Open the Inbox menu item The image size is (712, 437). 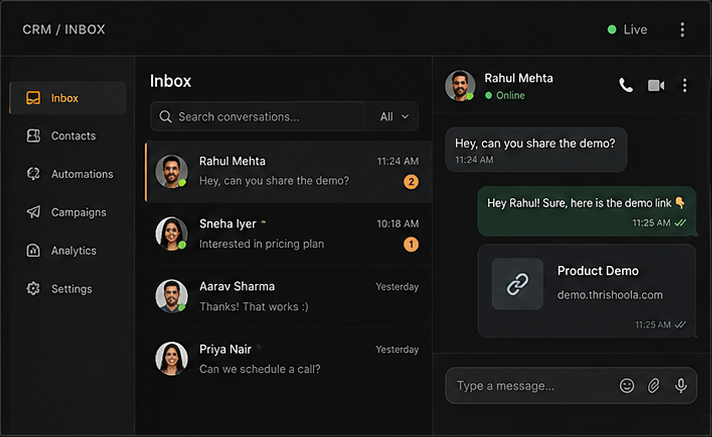point(68,98)
